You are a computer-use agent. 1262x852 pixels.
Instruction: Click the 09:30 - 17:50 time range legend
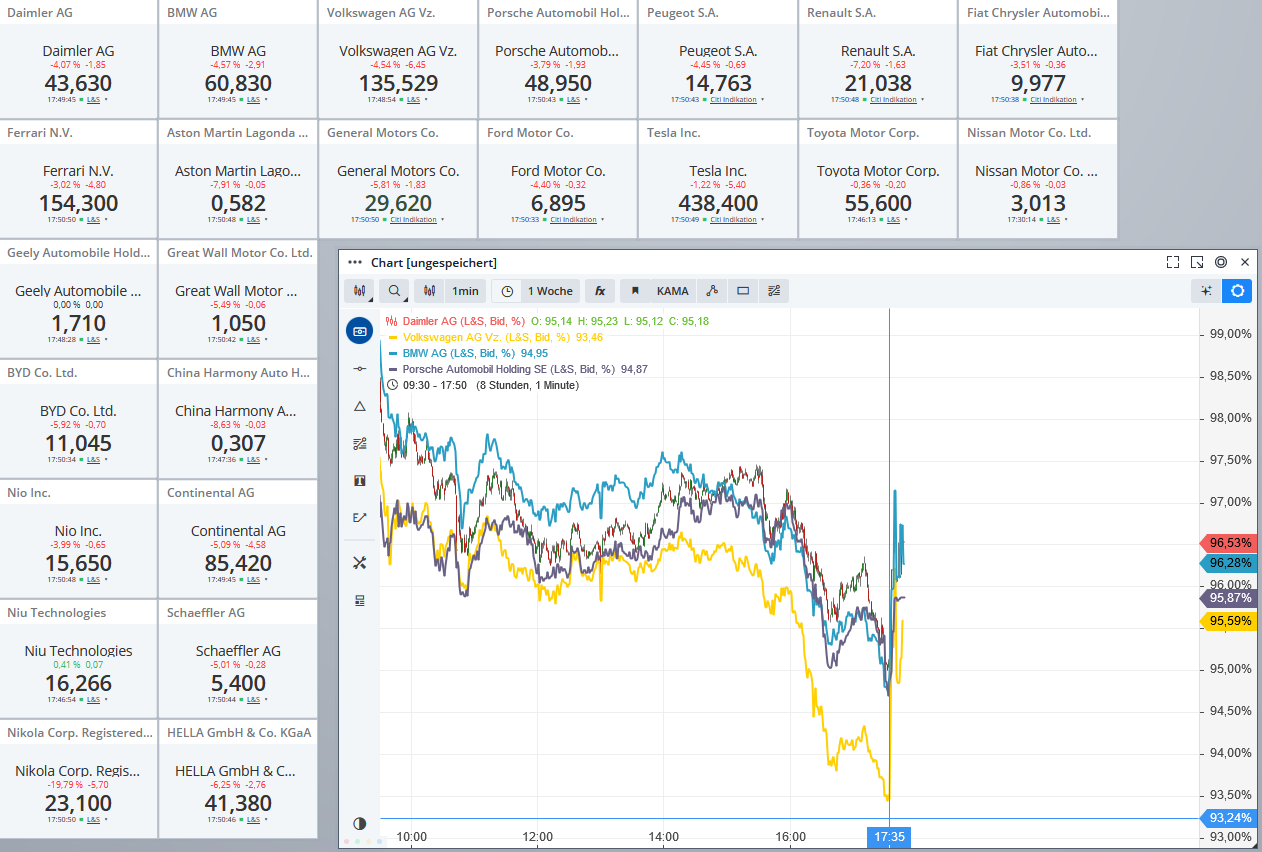485,385
